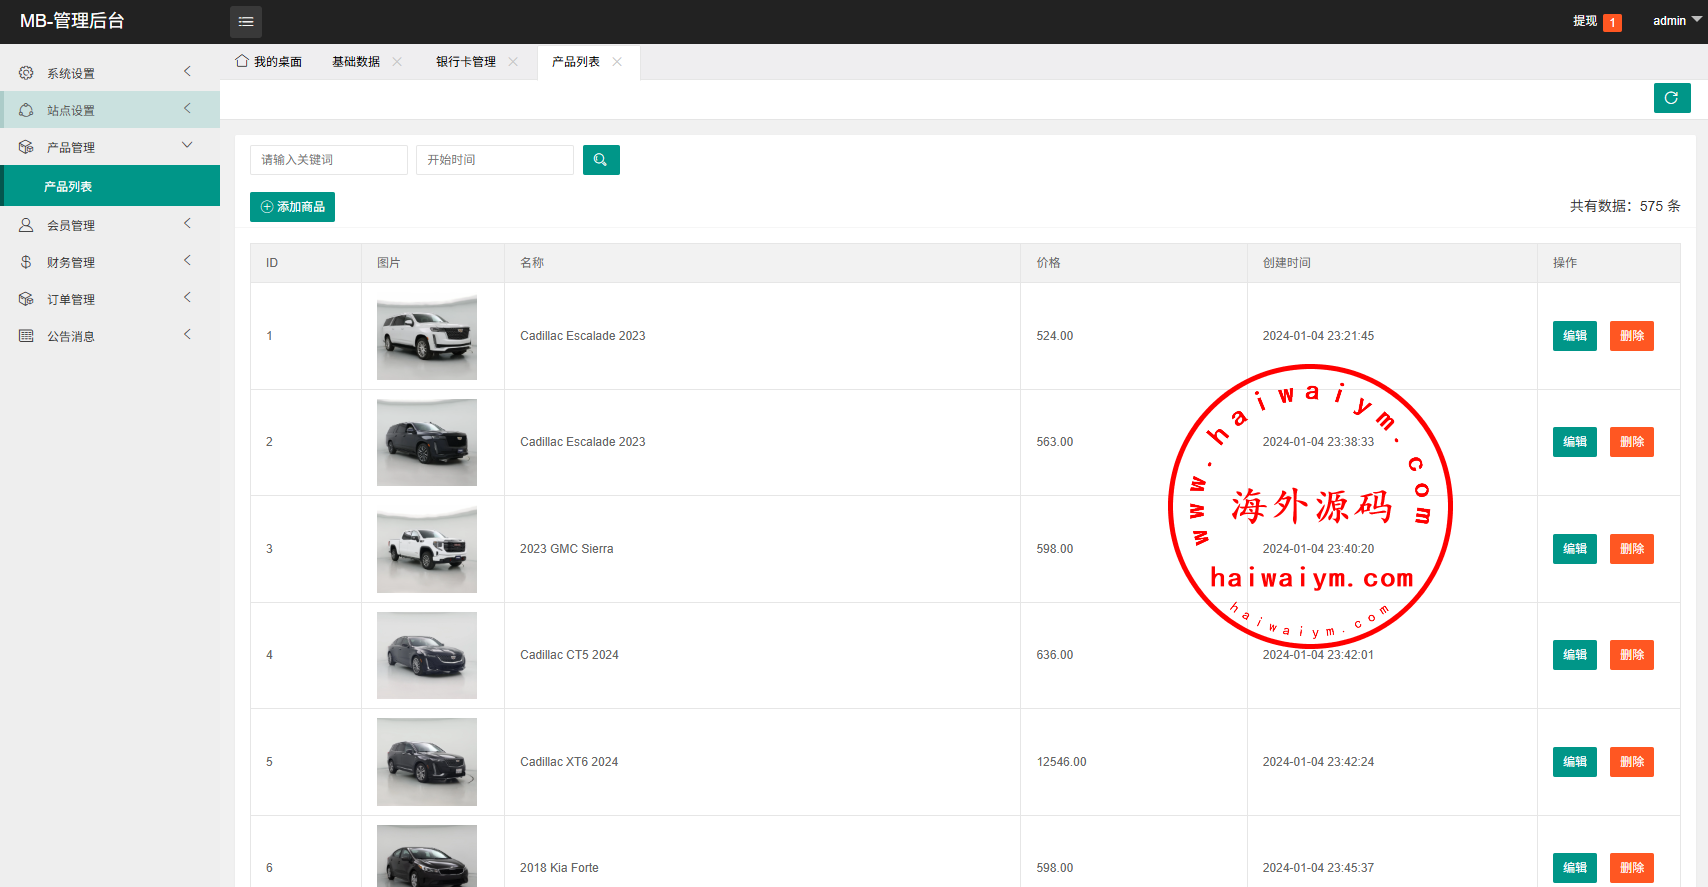This screenshot has height=887, width=1708.
Task: Open the Cadillac XT6 2024 thumbnail
Action: [x=427, y=762]
